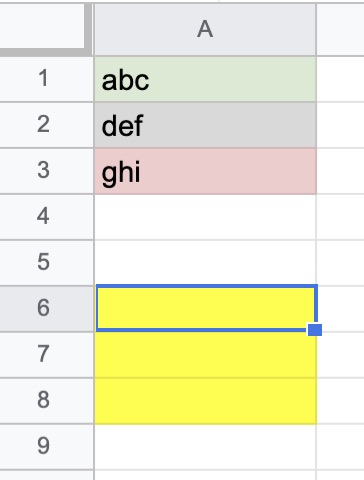This screenshot has width=364, height=480.
Task: Click empty cell A4
Action: coord(205,217)
